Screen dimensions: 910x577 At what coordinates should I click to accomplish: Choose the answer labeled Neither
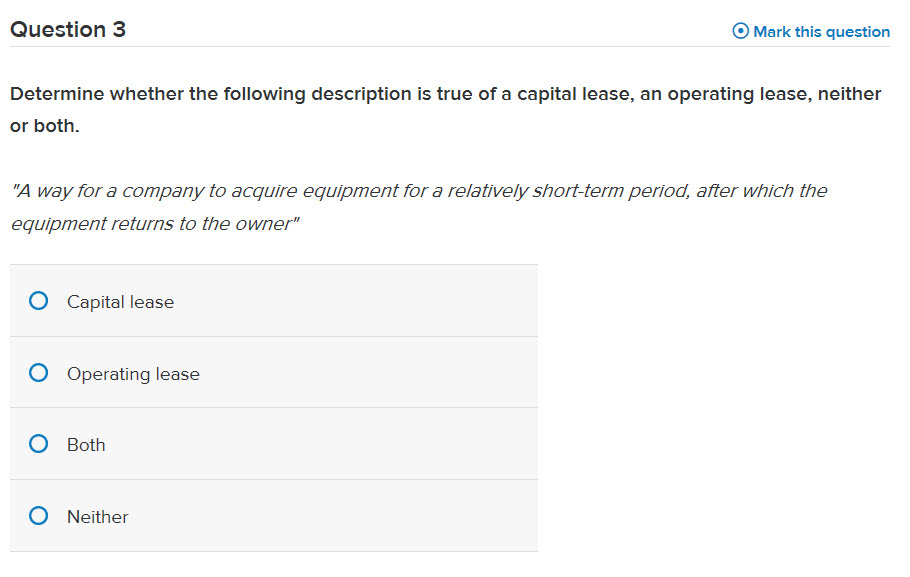point(97,515)
